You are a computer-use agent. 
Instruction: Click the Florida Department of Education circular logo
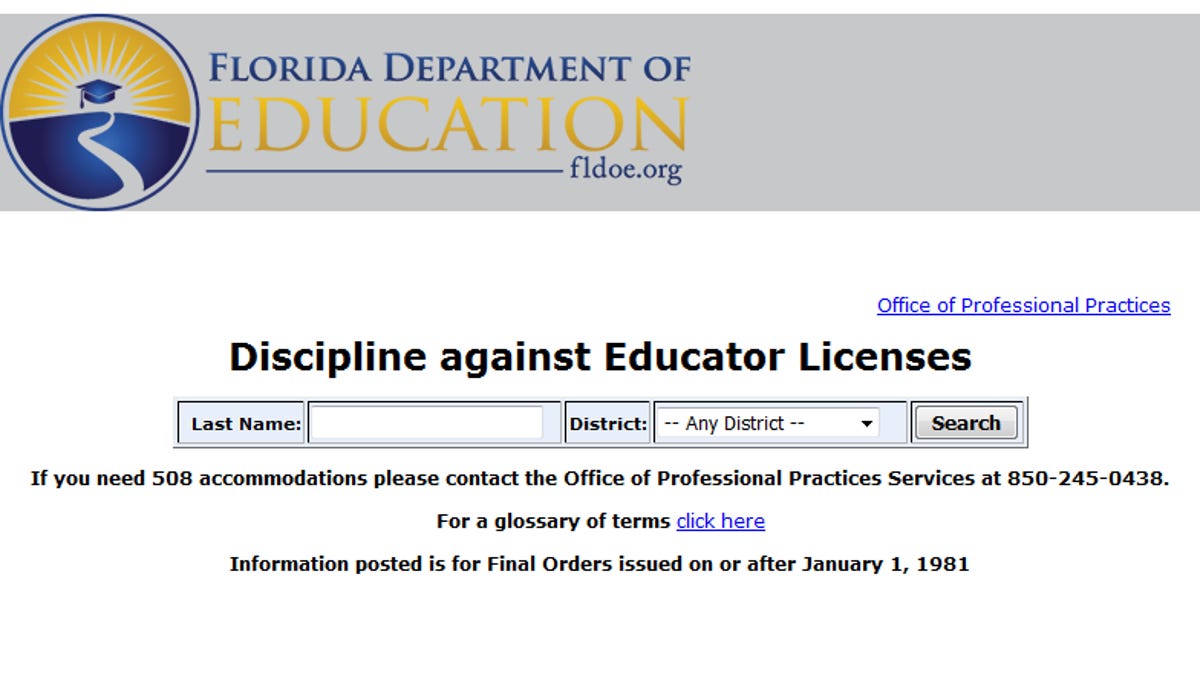pyautogui.click(x=100, y=112)
